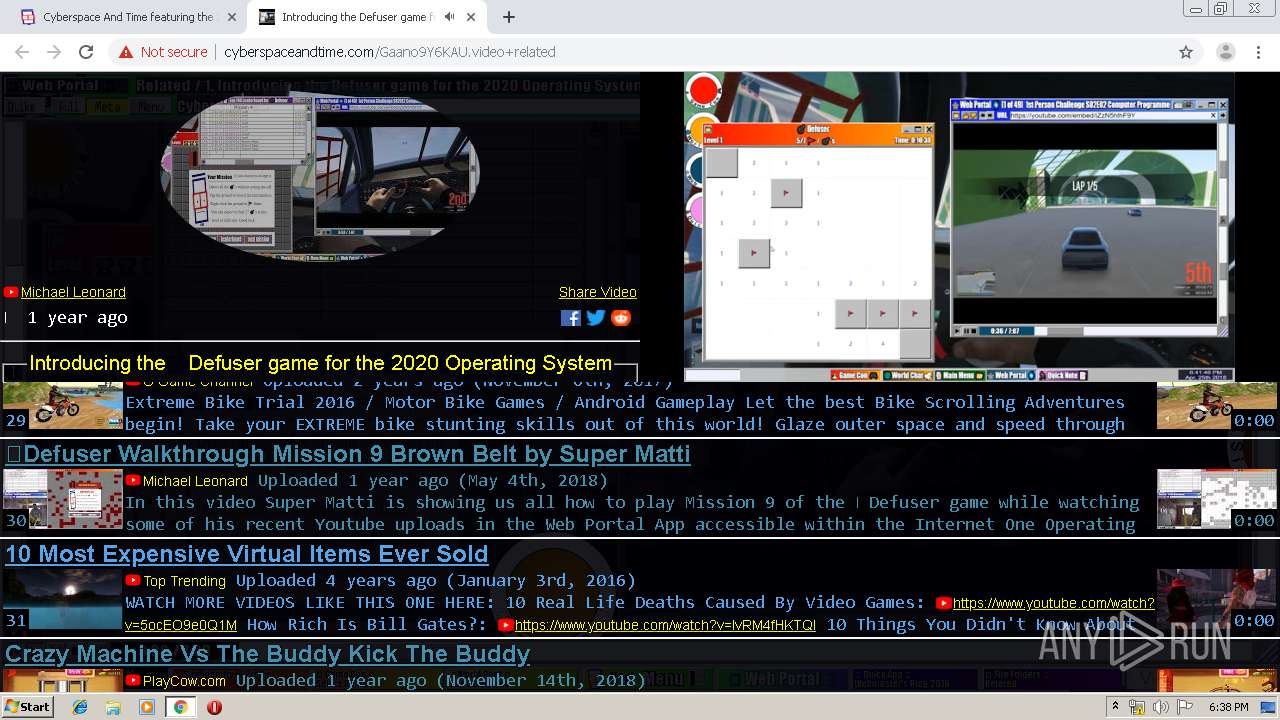The image size is (1280, 720).
Task: Reload the page with the refresh button
Action: [x=86, y=52]
